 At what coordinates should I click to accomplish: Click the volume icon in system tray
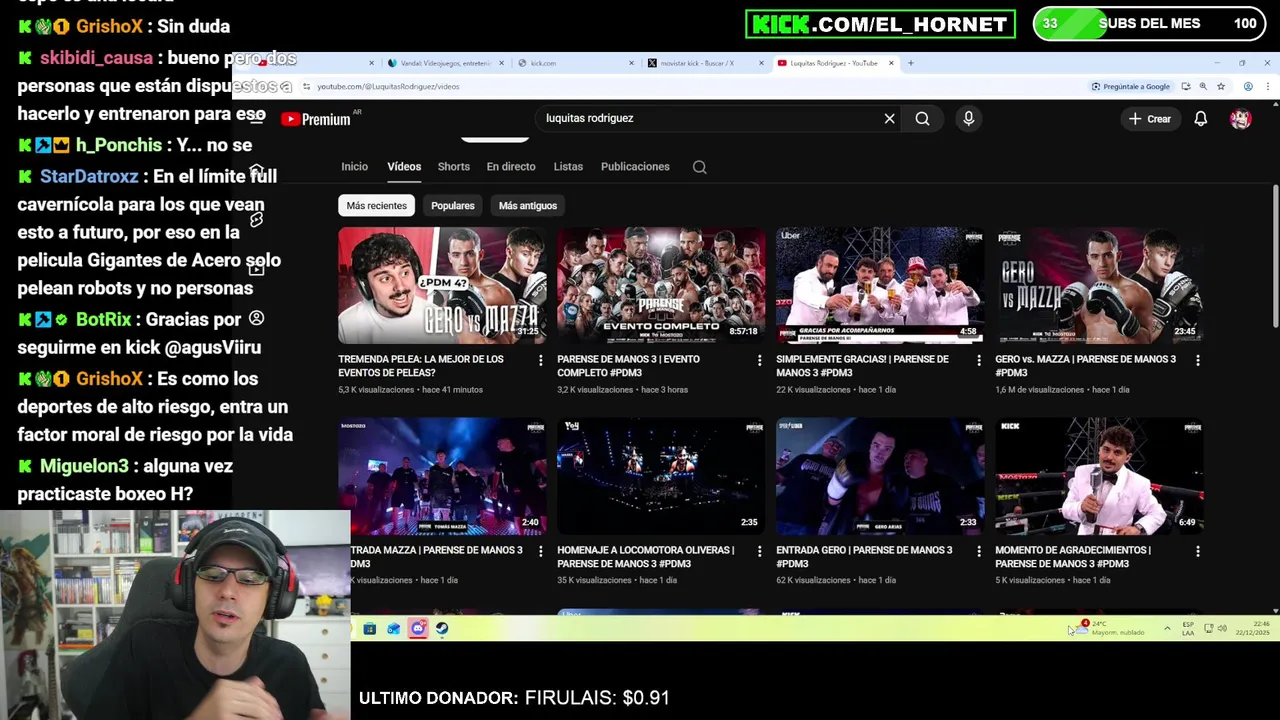click(x=1223, y=628)
